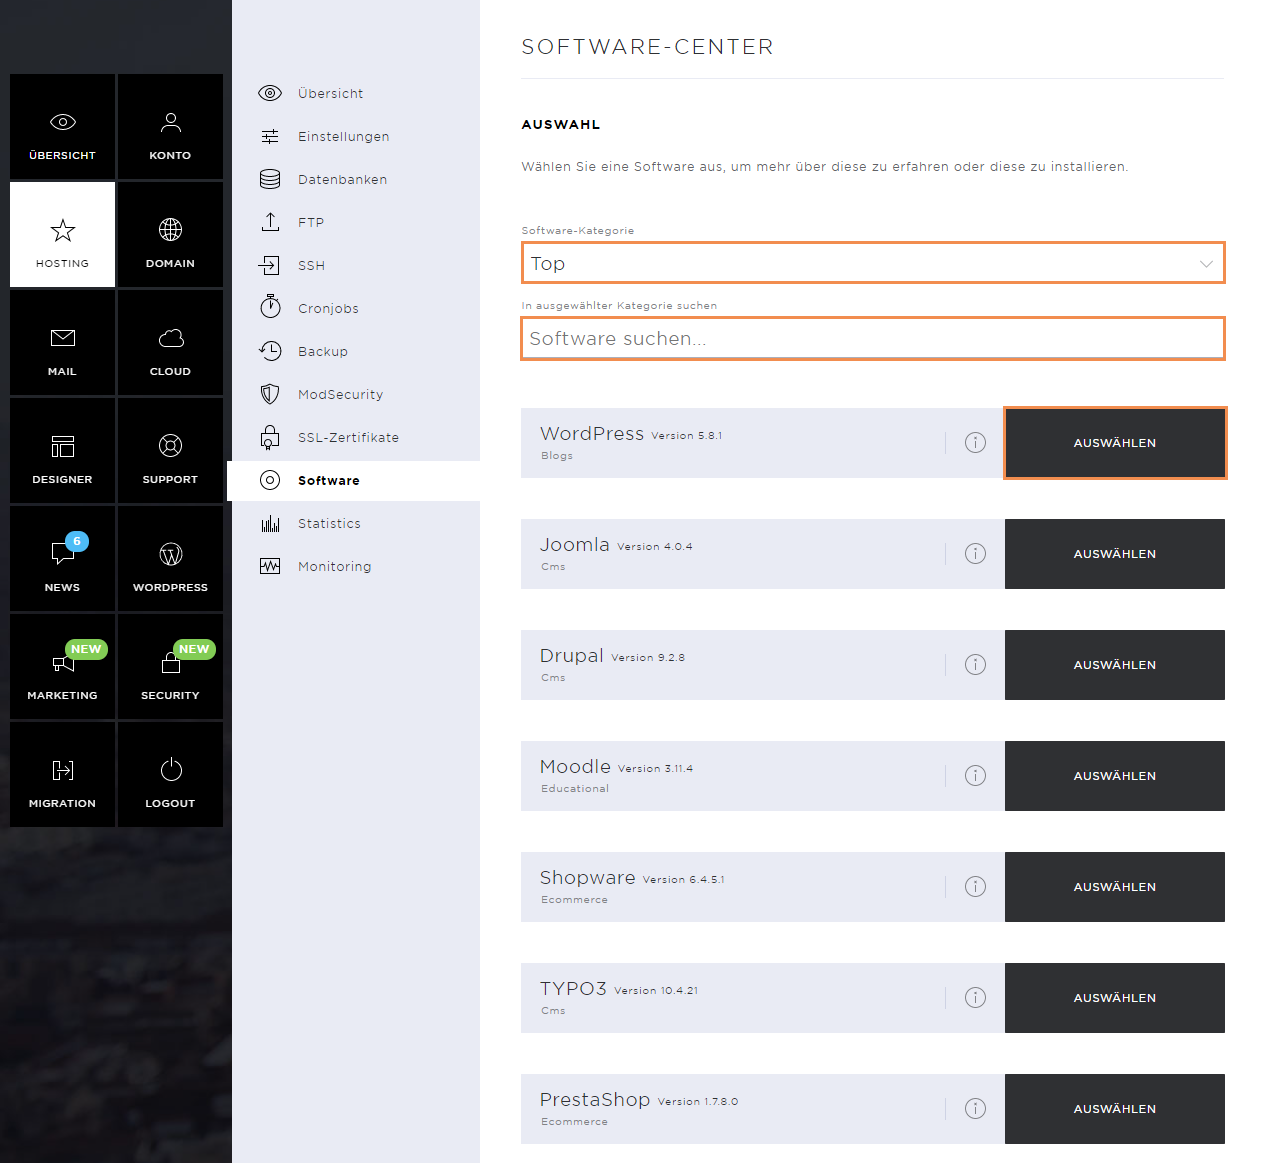1265x1163 pixels.
Task: Open the Mail envelope tile
Action: [62, 343]
